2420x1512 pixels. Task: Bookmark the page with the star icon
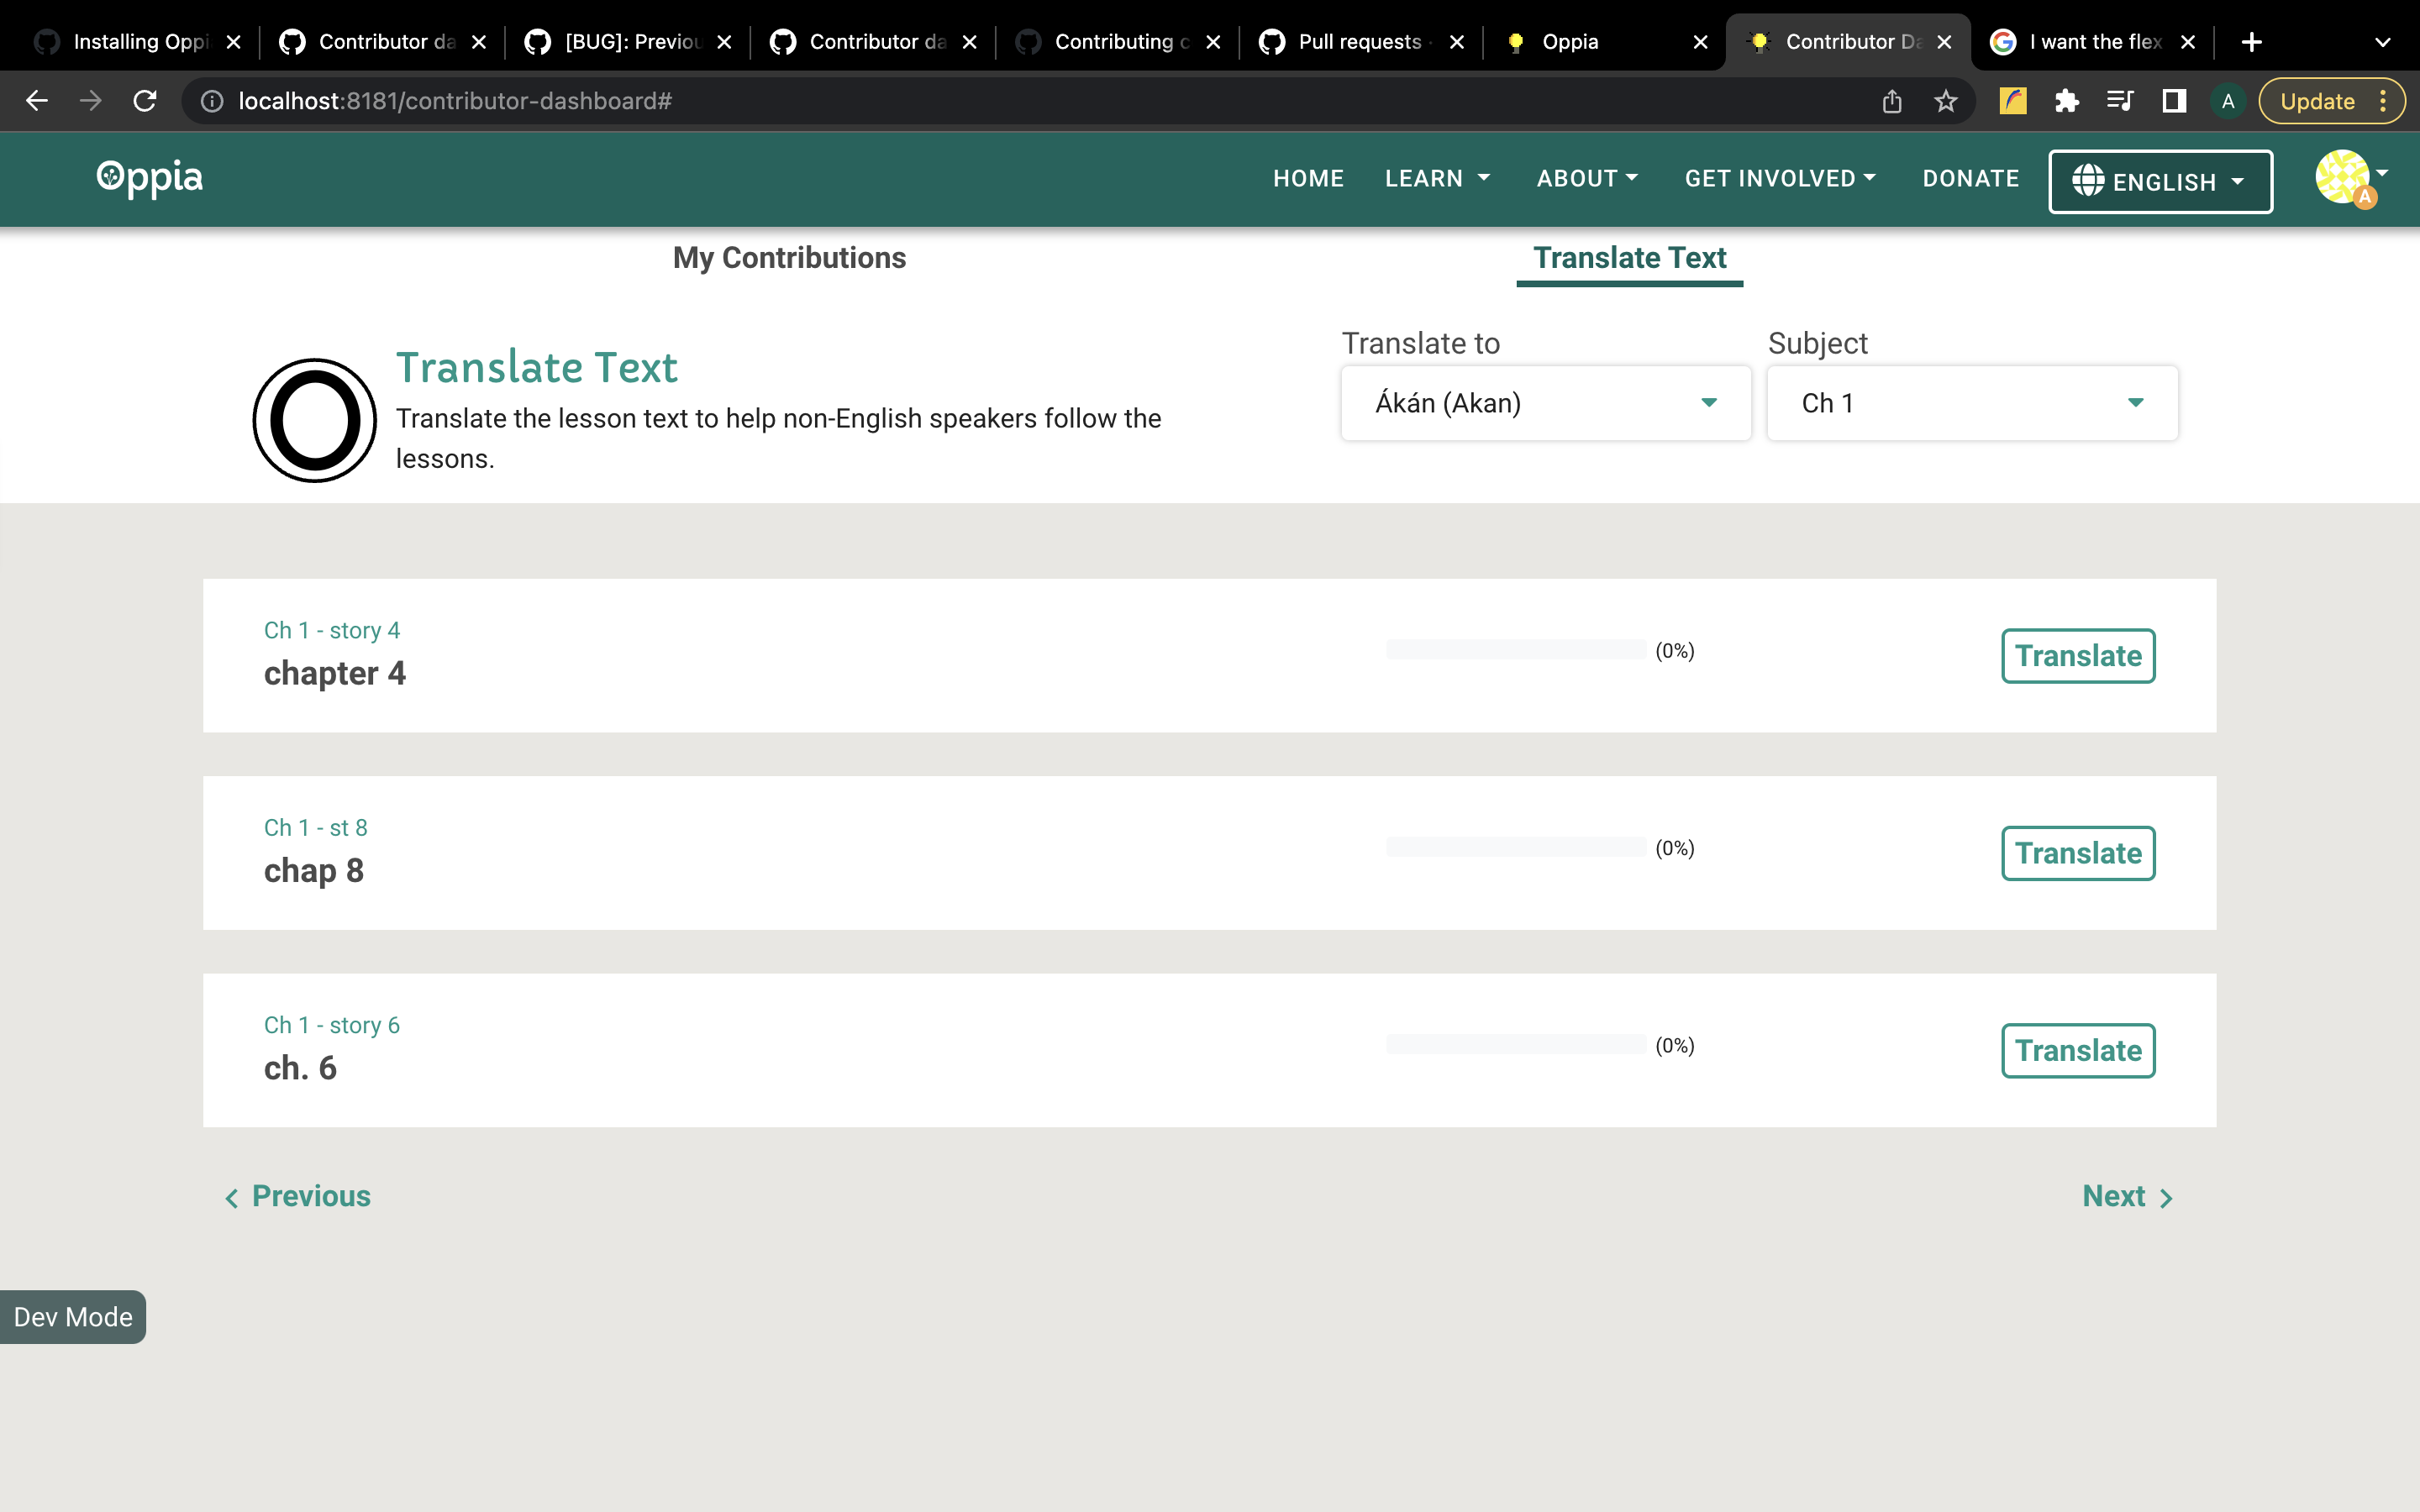tap(1945, 100)
